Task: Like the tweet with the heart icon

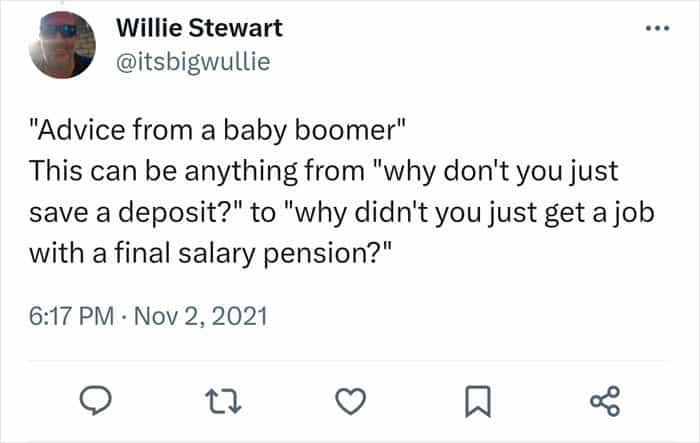Action: click(347, 401)
